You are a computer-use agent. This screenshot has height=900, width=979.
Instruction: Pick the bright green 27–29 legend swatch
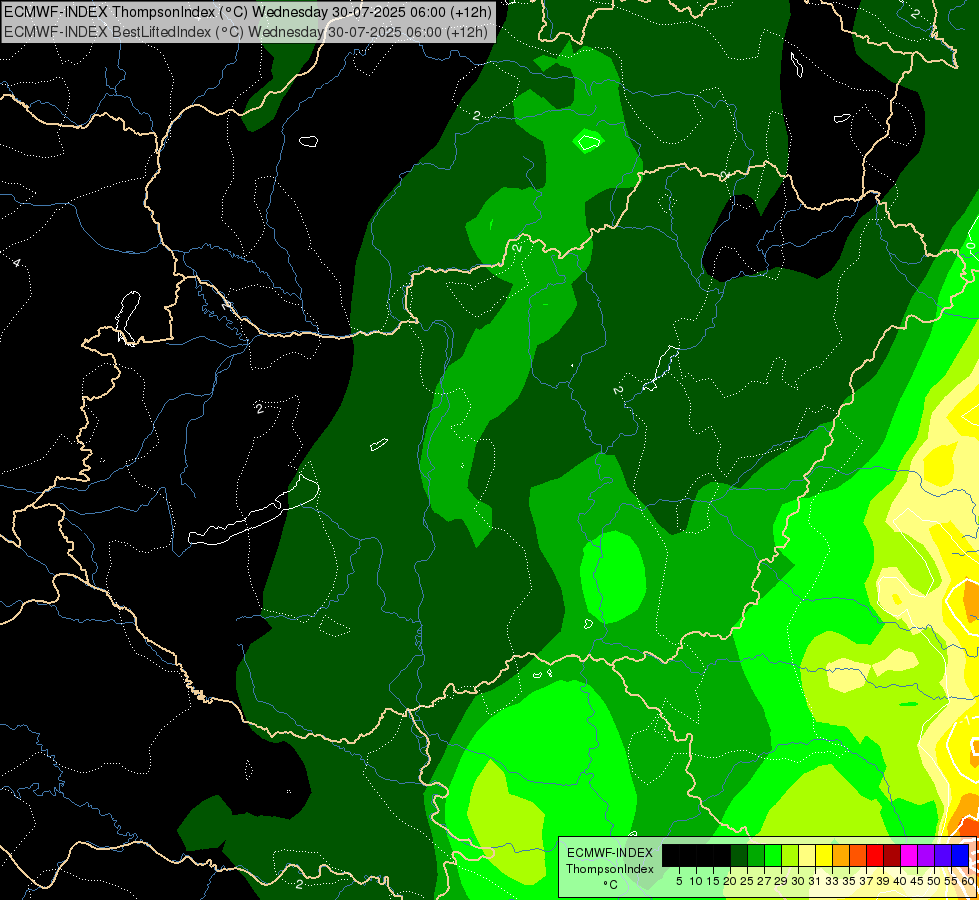tap(773, 856)
